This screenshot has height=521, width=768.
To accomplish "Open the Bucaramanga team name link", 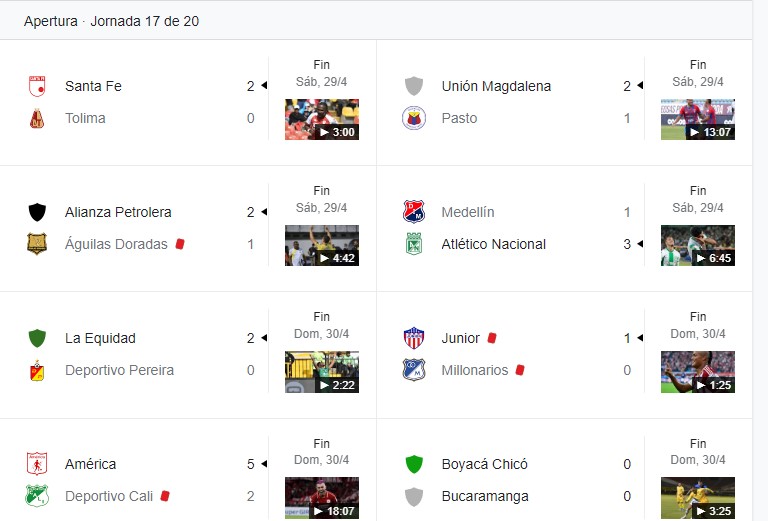I will [x=485, y=497].
